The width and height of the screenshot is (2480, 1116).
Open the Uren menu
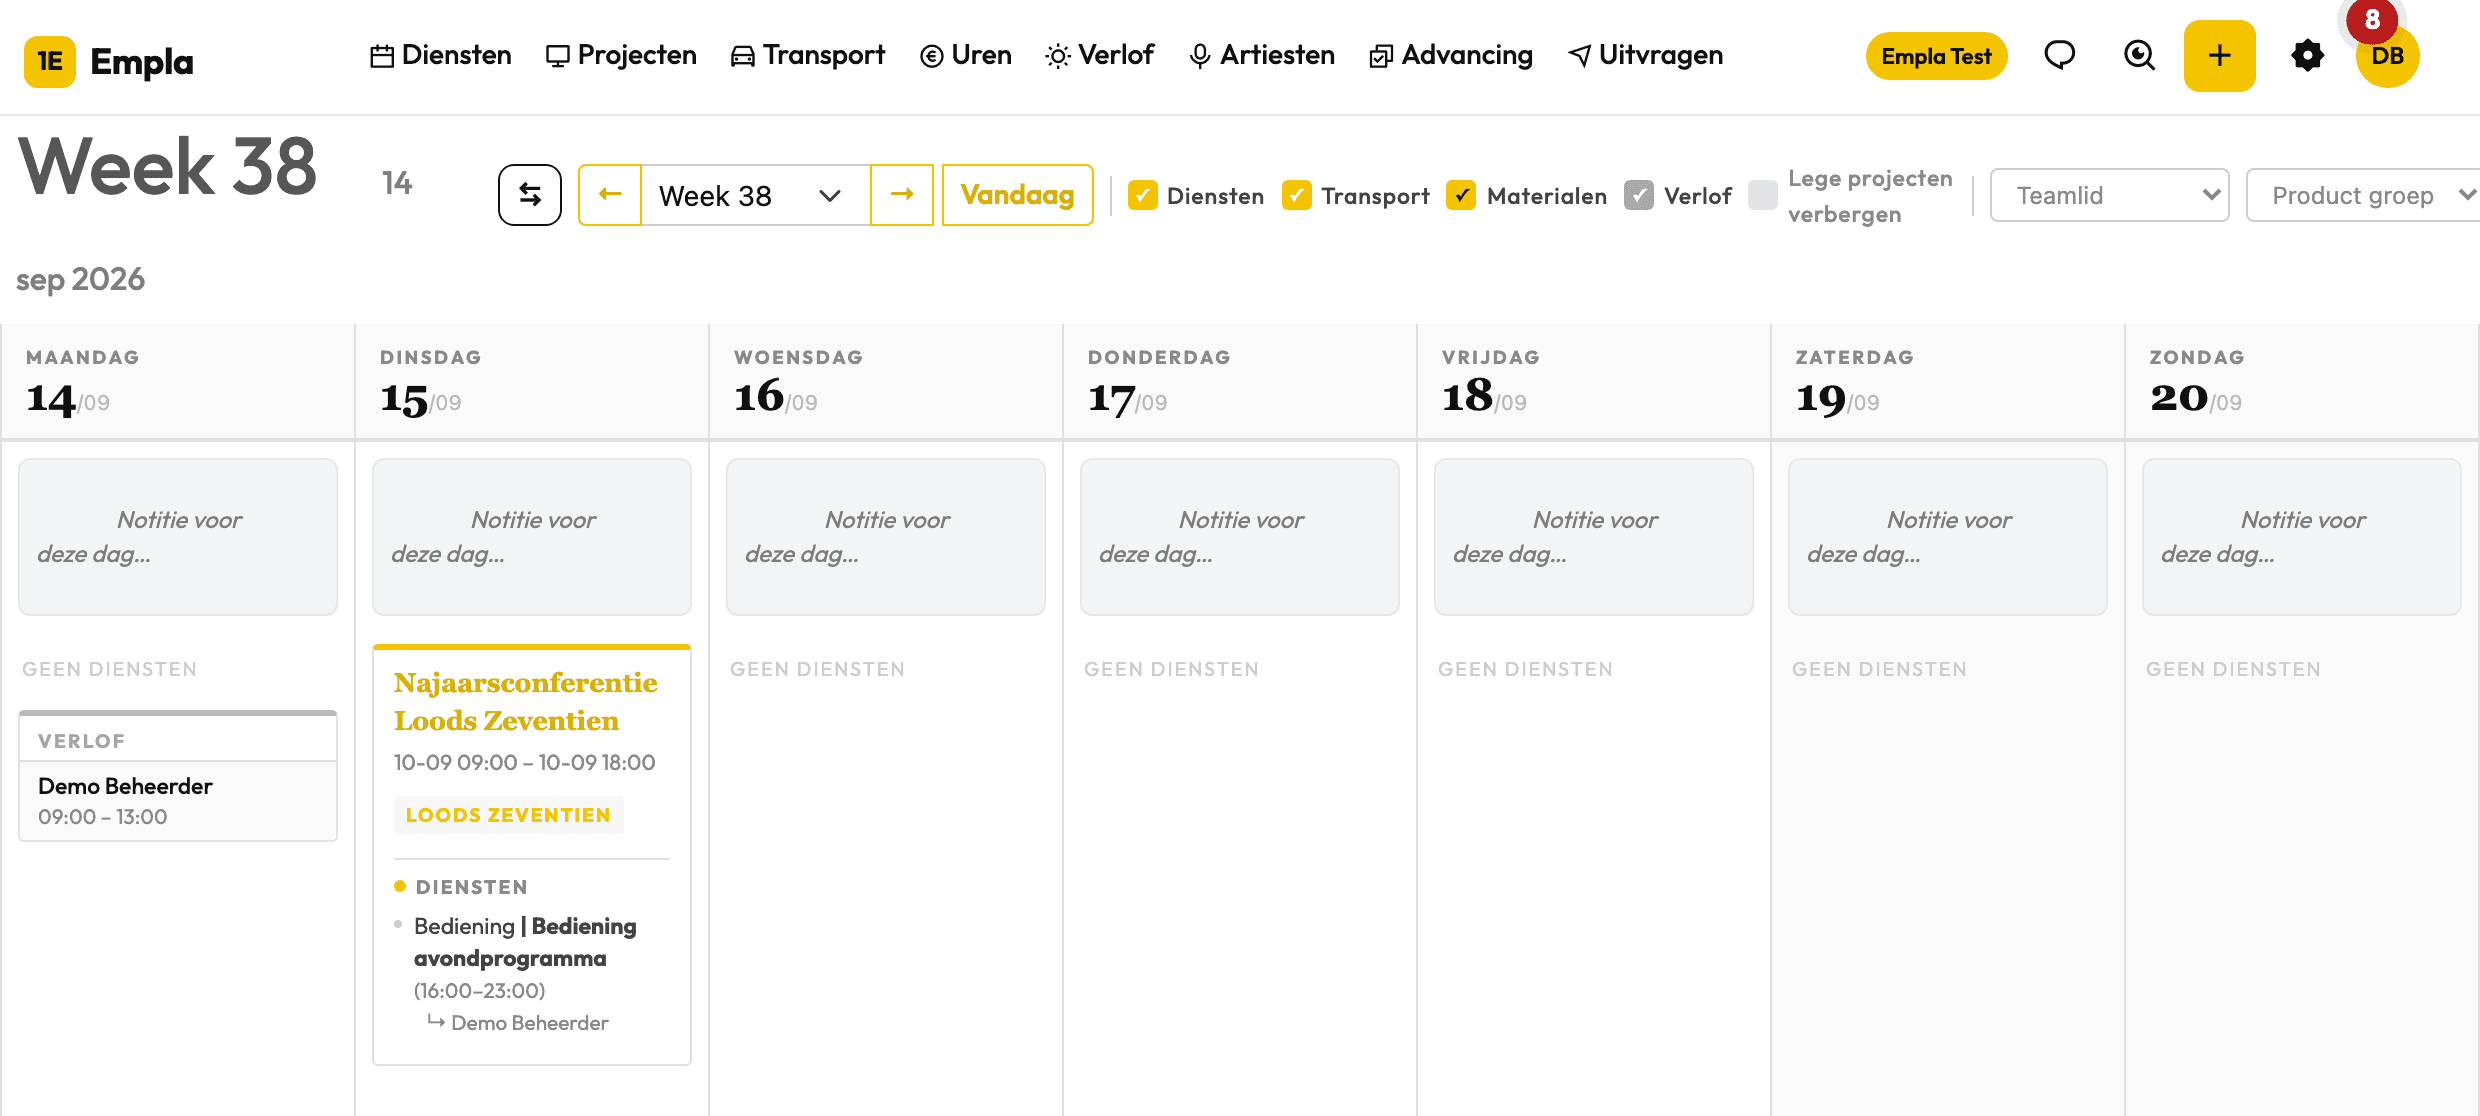click(966, 55)
